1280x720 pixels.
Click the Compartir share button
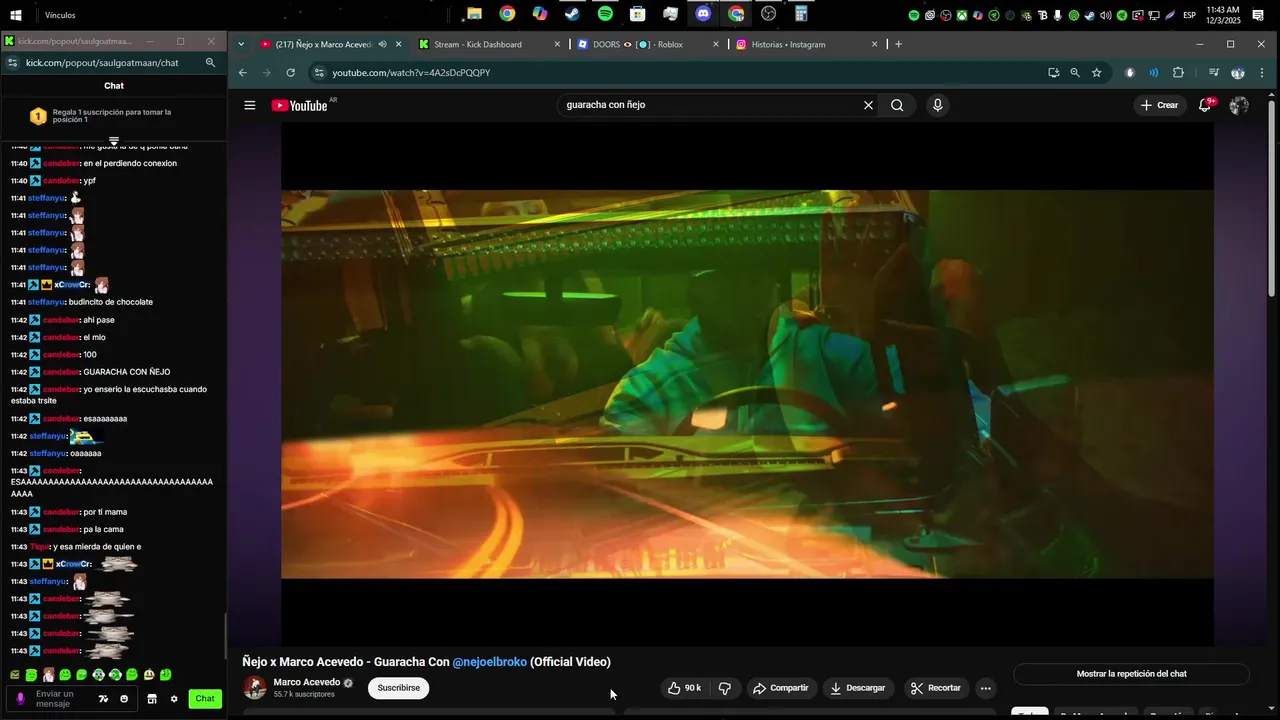[x=780, y=688]
